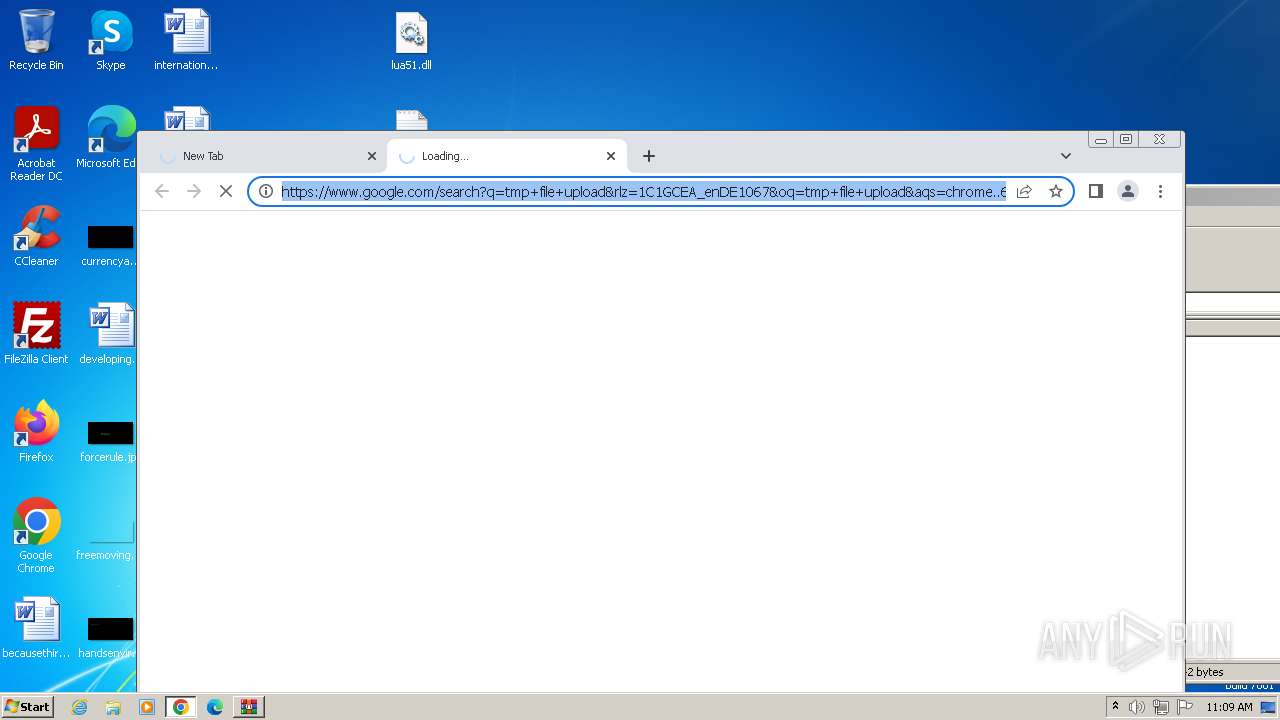The height and width of the screenshot is (720, 1280).
Task: Open Action Center flag icon
Action: point(1185,707)
